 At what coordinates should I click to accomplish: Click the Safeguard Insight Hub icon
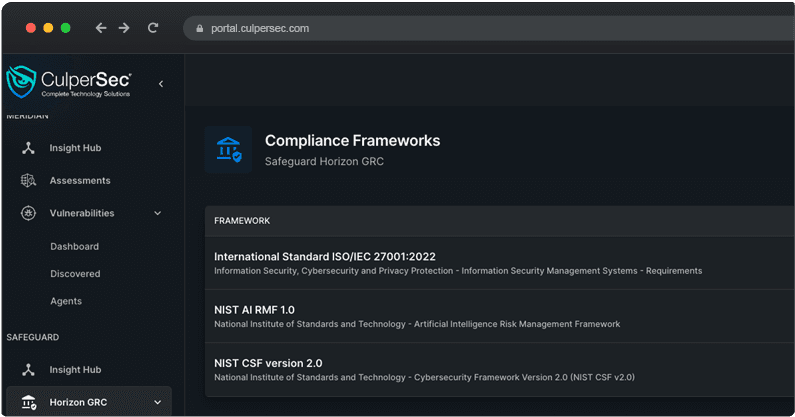(x=28, y=370)
